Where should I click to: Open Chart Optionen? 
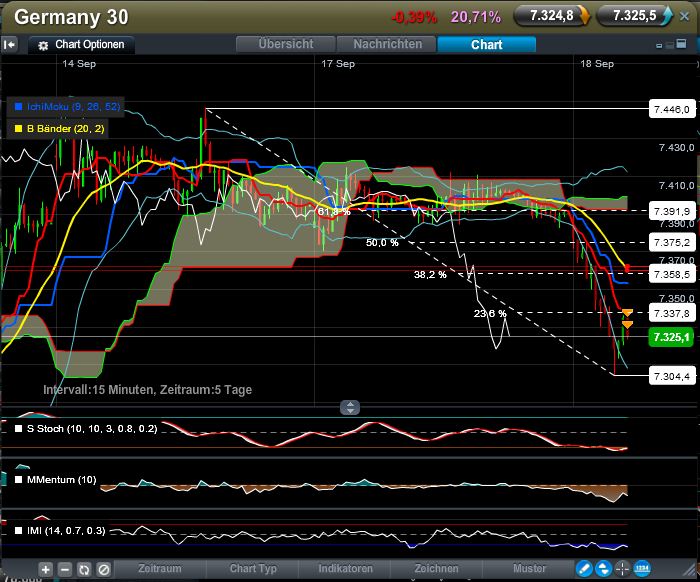point(81,45)
